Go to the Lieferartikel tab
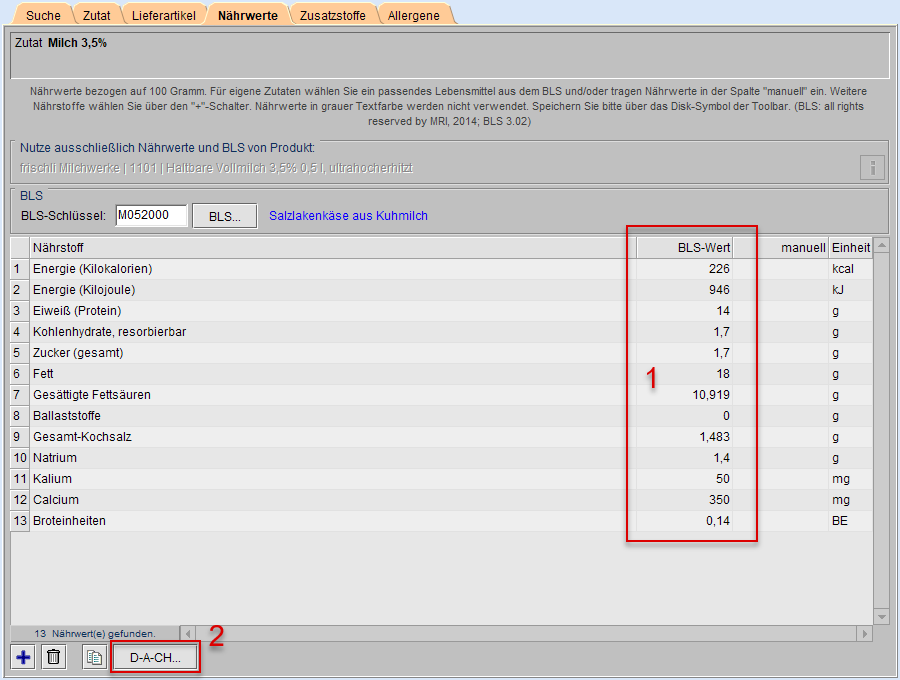The height and width of the screenshot is (680, 900). pos(165,15)
